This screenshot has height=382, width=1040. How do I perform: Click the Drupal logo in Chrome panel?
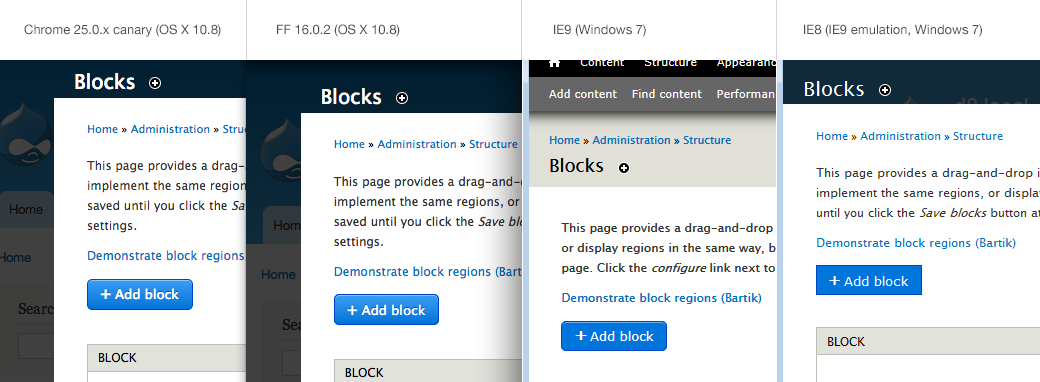pos(27,133)
